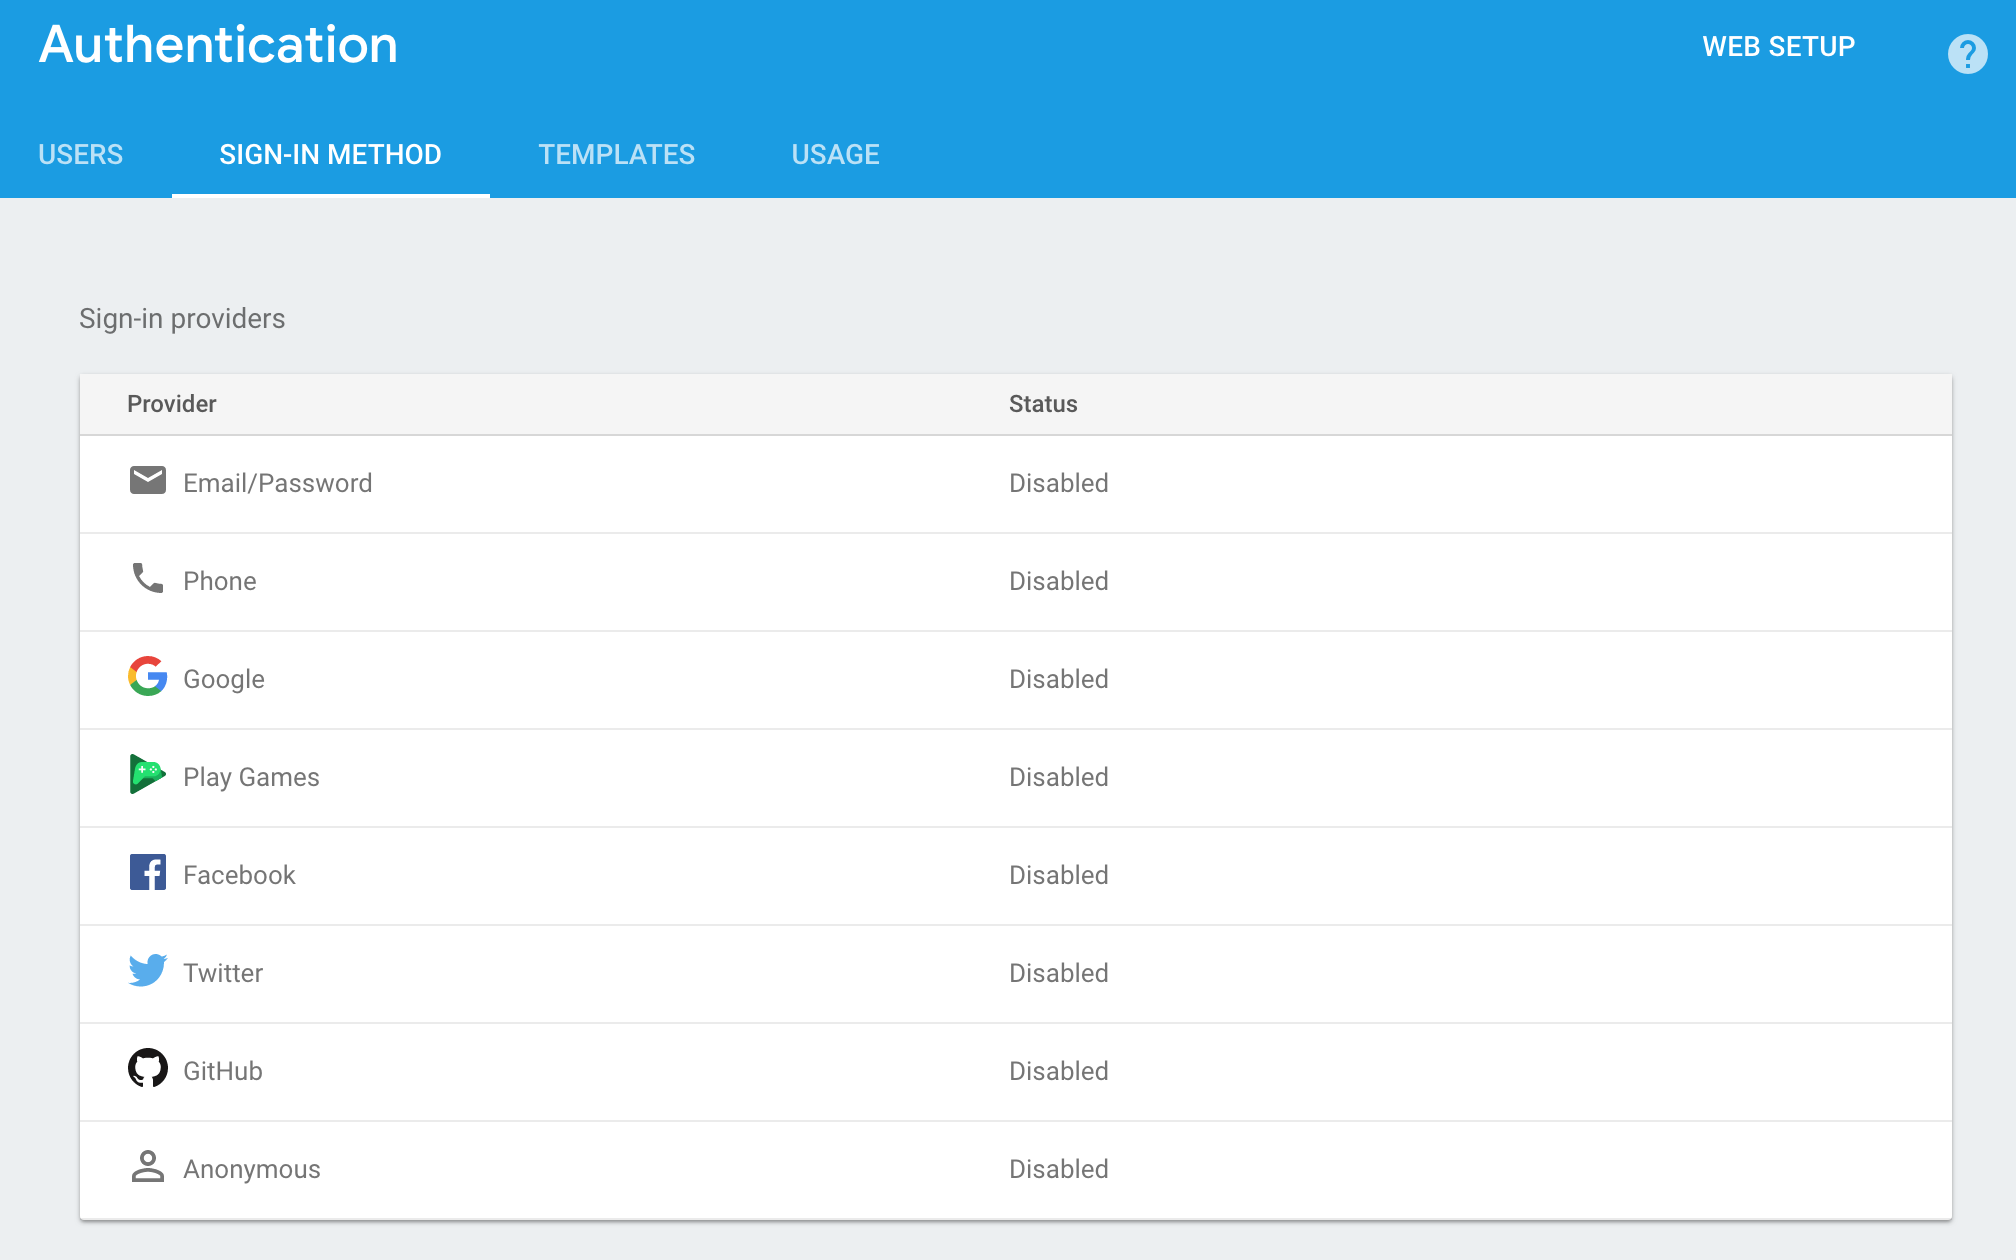This screenshot has width=2016, height=1260.
Task: Click the GitHub octocat icon
Action: click(148, 1069)
